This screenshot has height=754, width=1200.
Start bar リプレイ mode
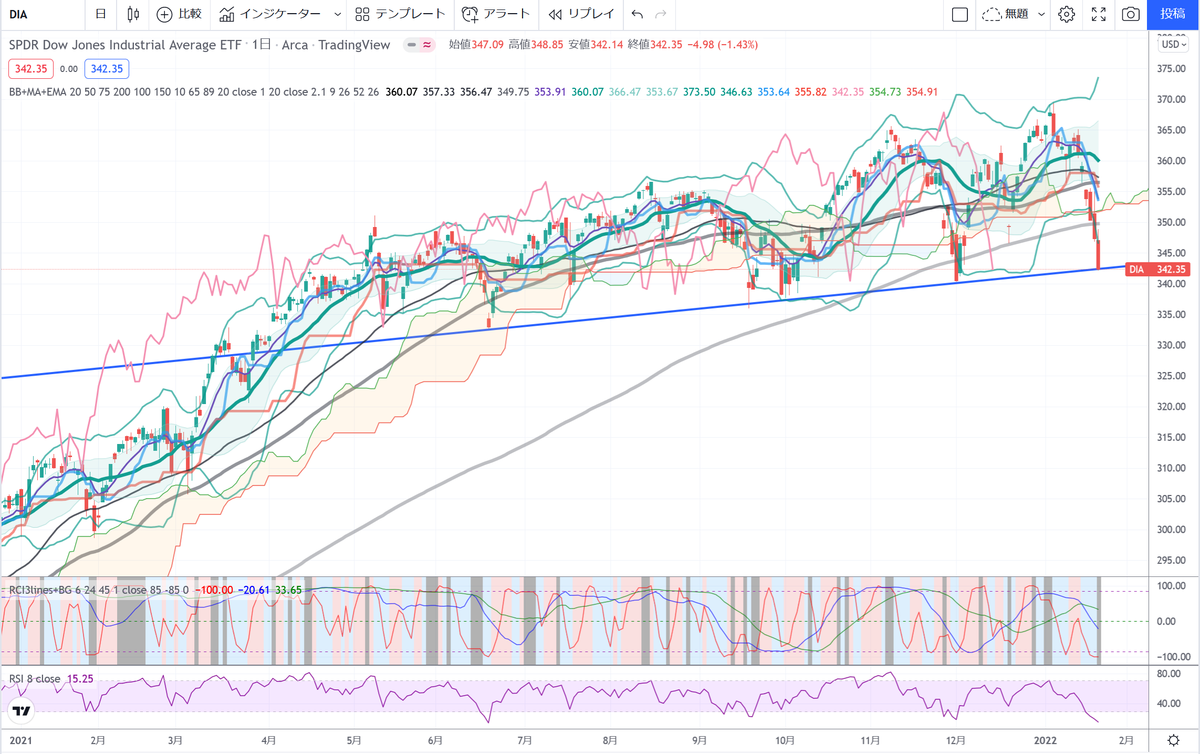(581, 14)
